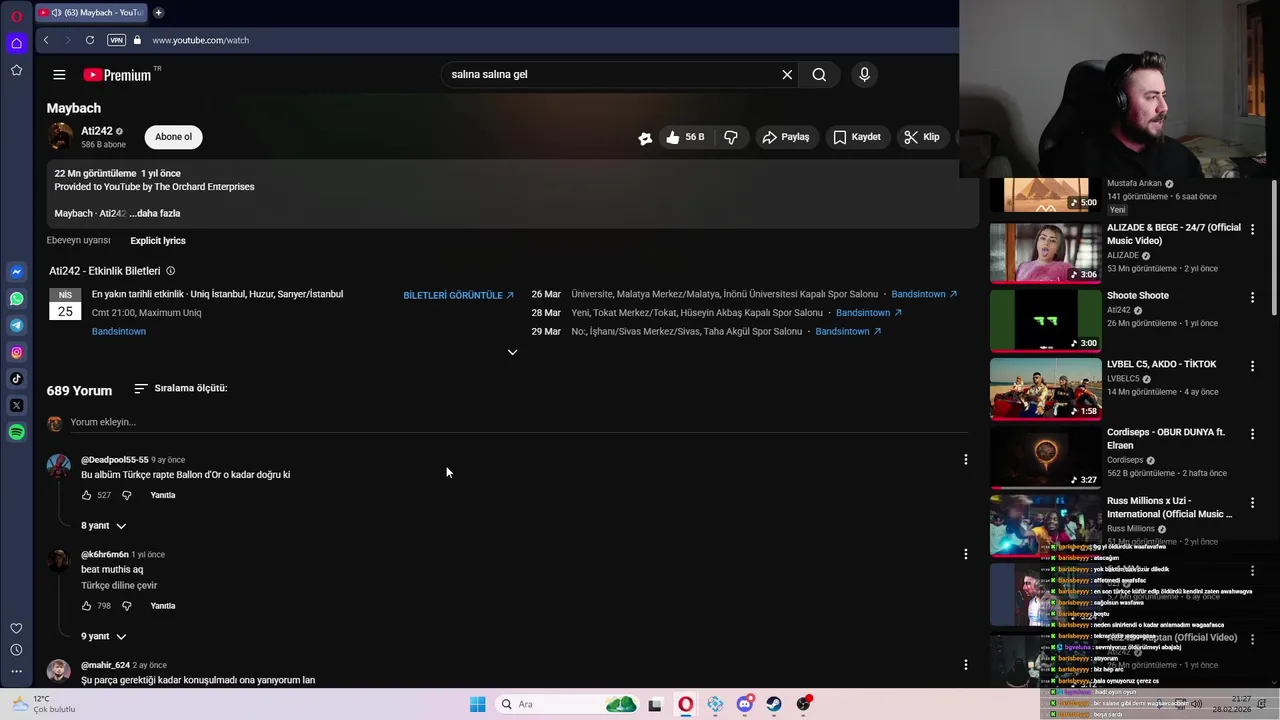The height and width of the screenshot is (720, 1280).
Task: Create a clip with Klip button
Action: click(x=922, y=137)
